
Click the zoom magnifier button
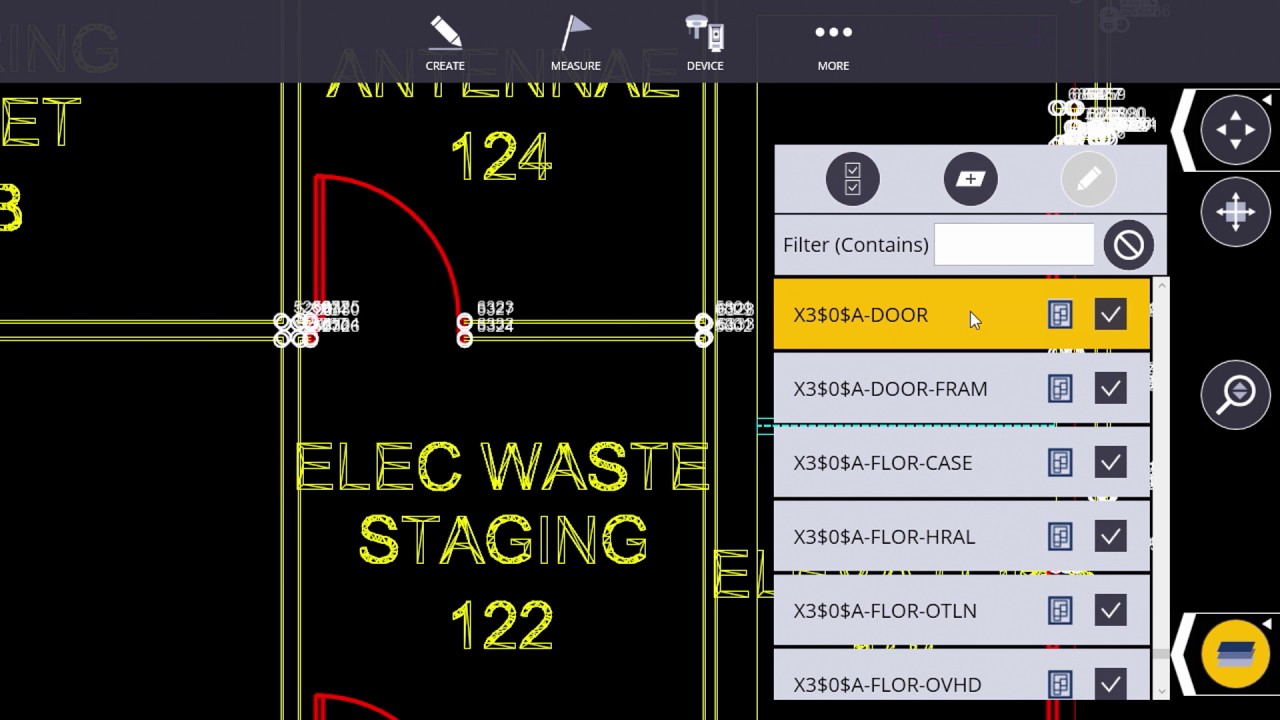click(x=1236, y=394)
